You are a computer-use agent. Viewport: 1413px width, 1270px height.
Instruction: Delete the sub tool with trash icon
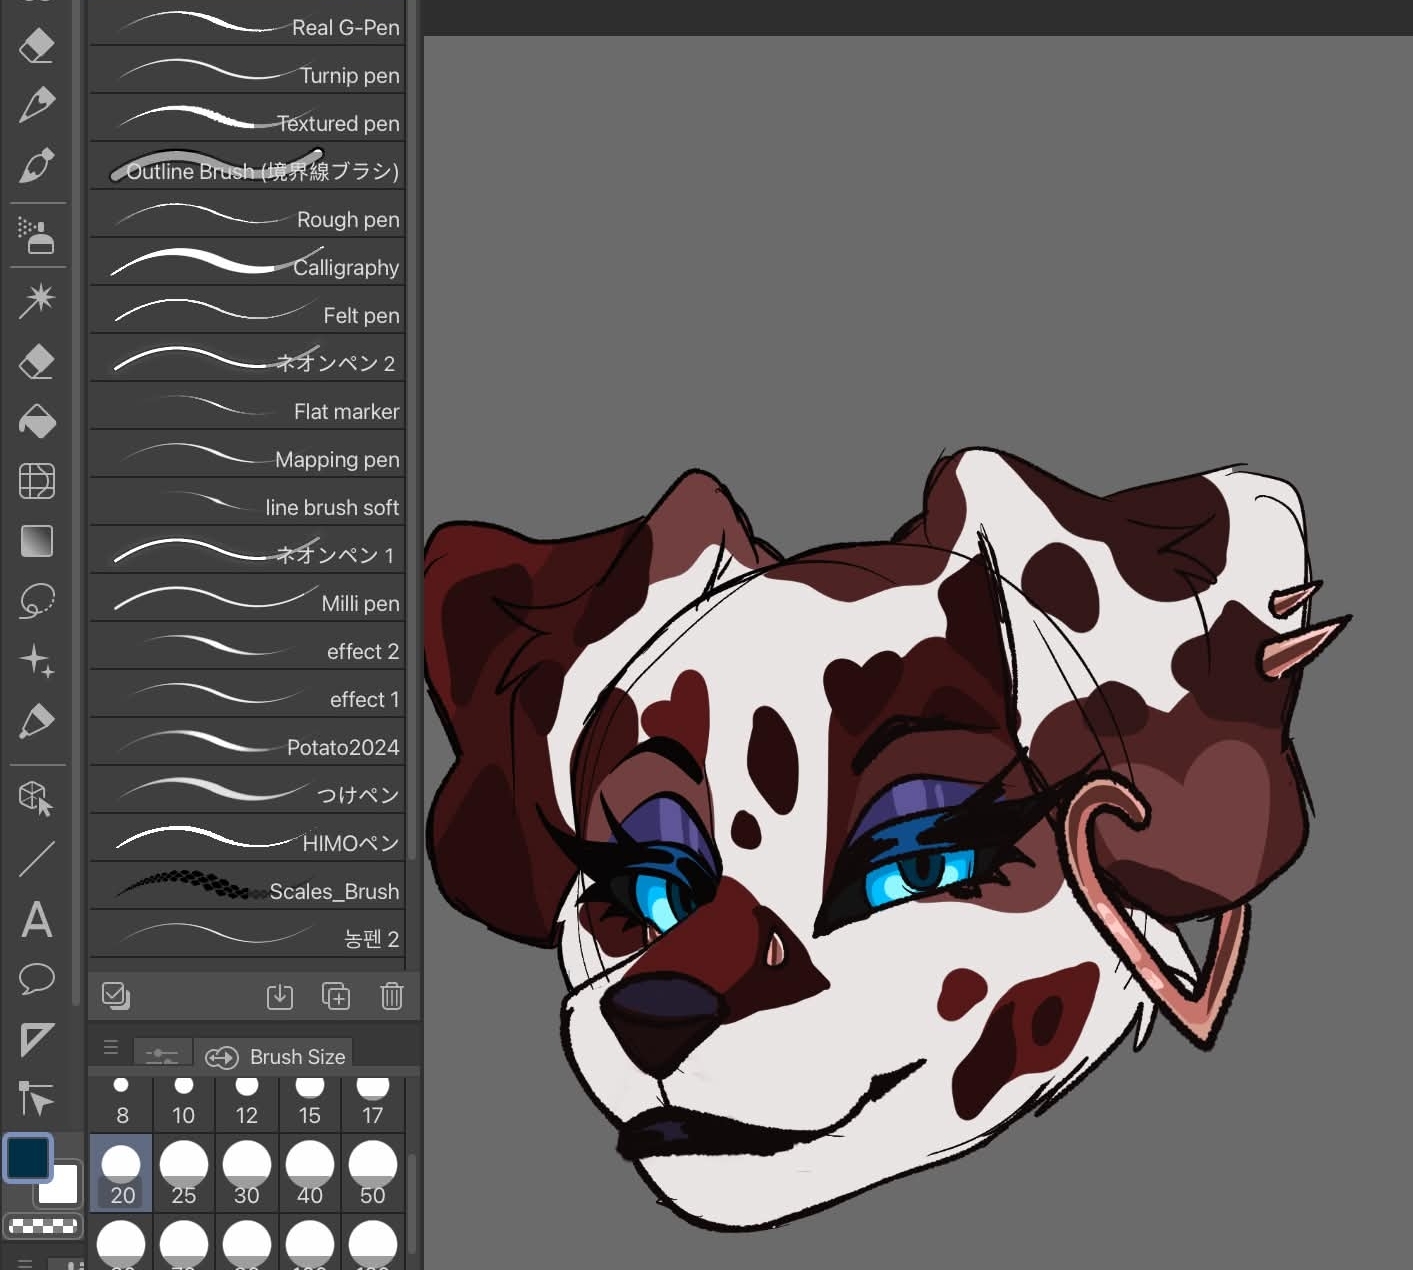pyautogui.click(x=391, y=996)
